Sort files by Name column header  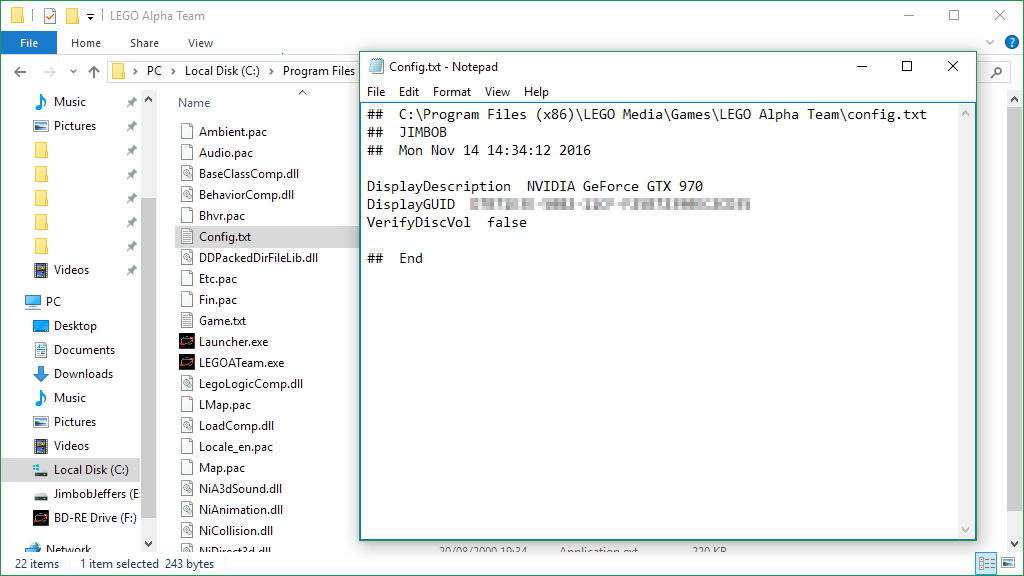click(194, 103)
